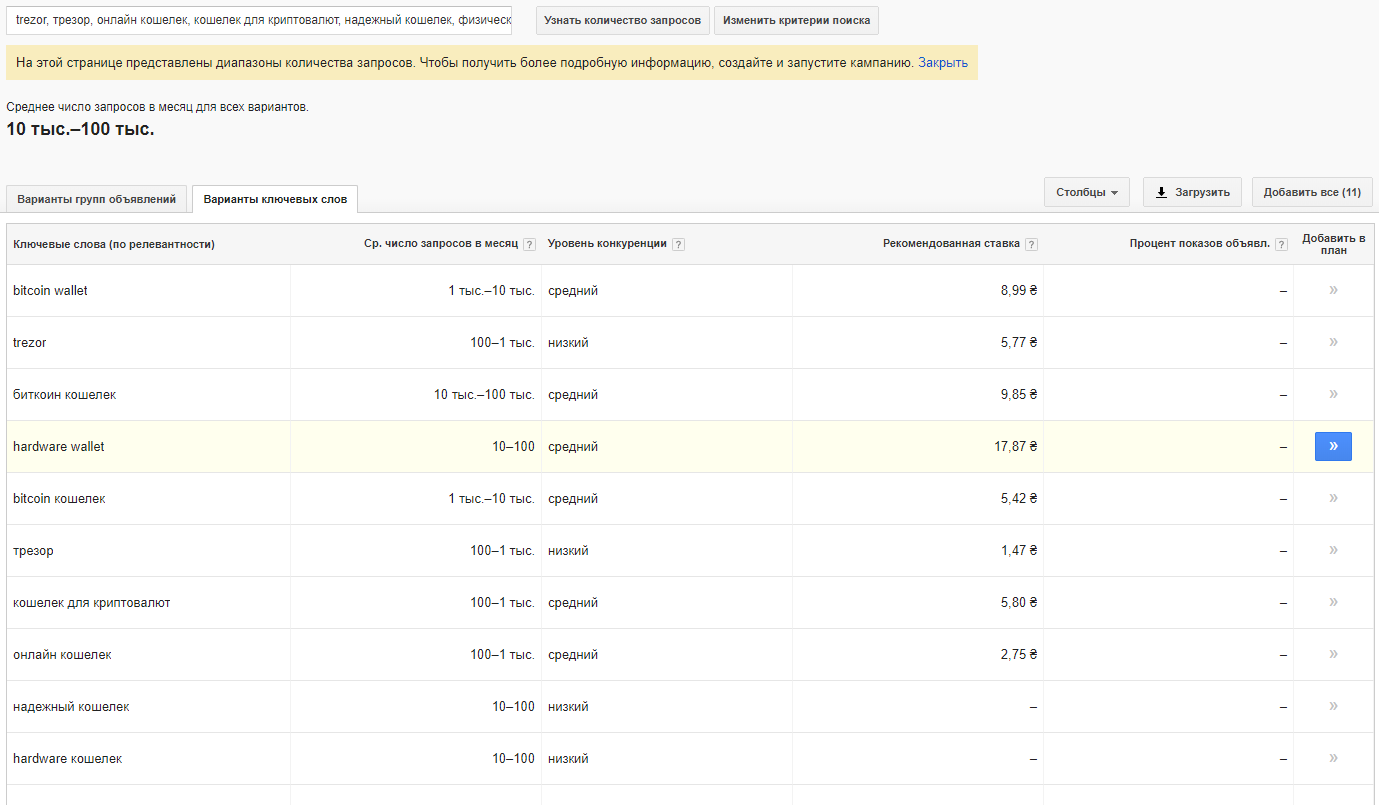This screenshot has height=805, width=1379.
Task: Click help icon next to recommended bid
Action: pos(1031,245)
